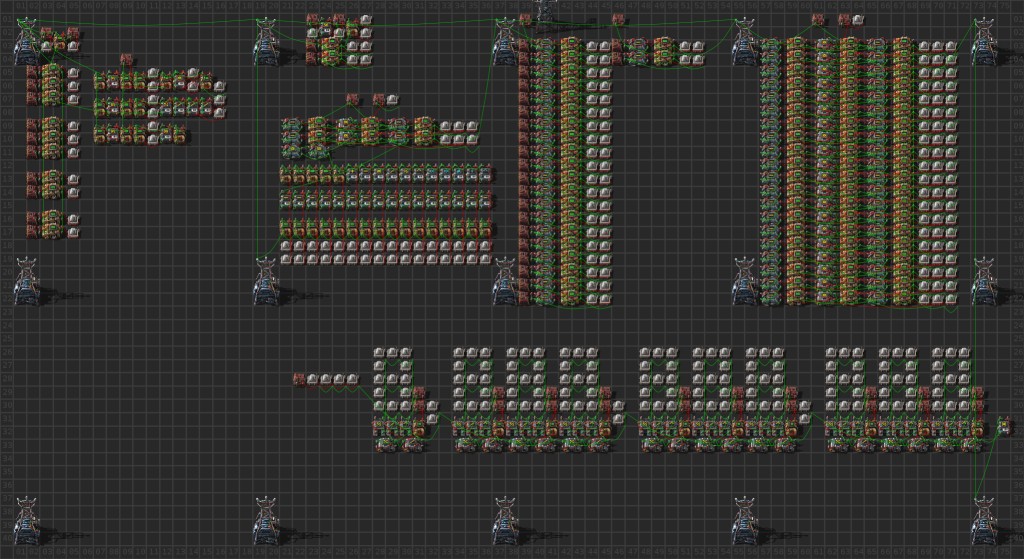
Task: Select the middle substation of the bottom row
Action: 505,521
